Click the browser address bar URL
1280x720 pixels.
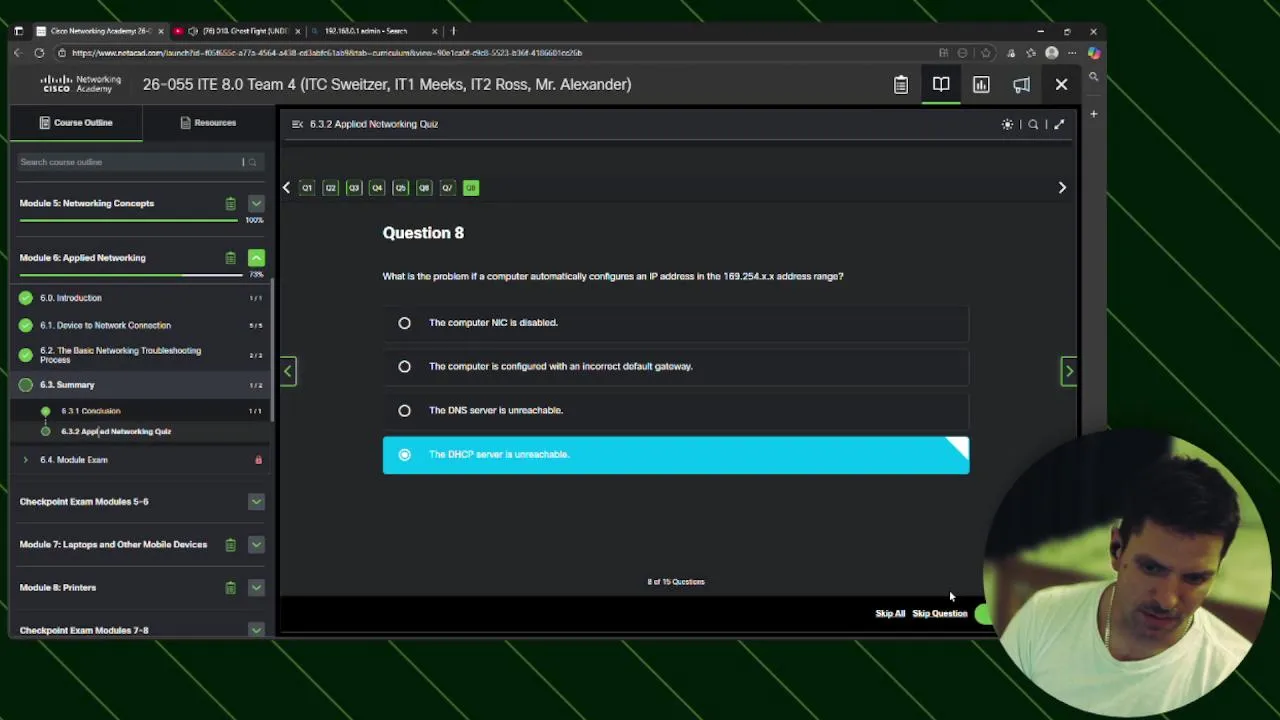pos(327,53)
